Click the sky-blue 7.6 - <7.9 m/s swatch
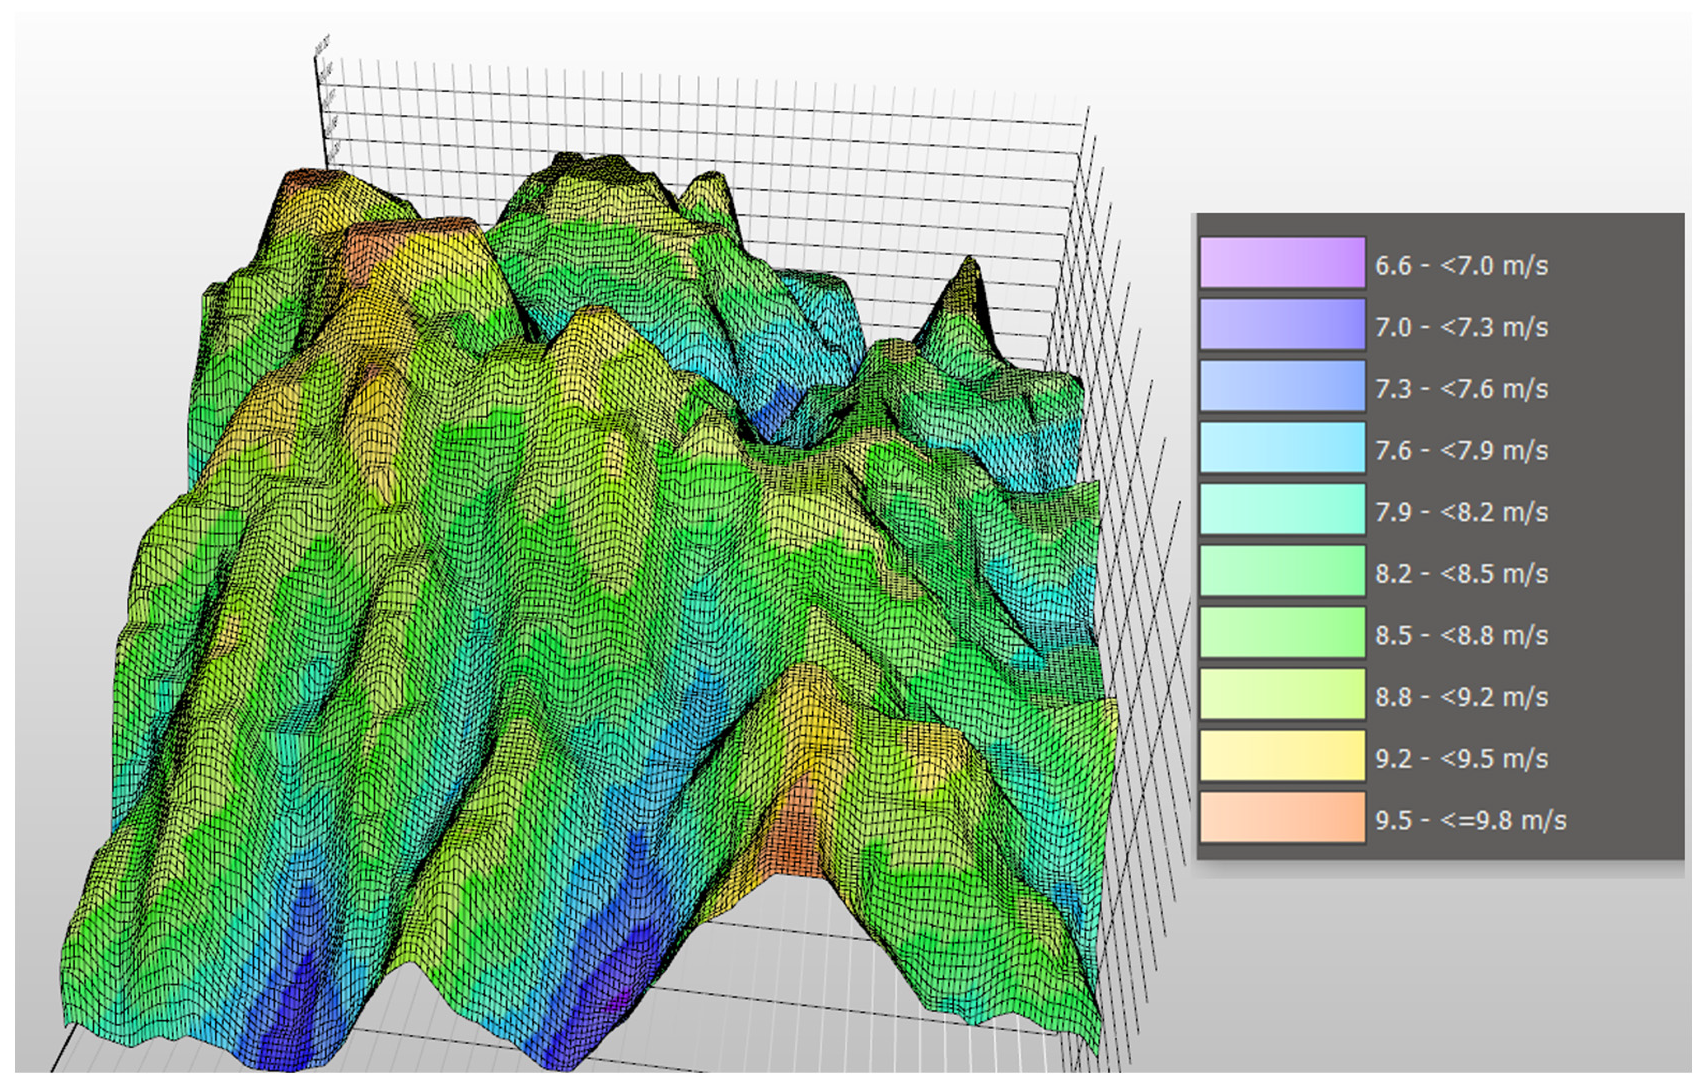Viewport: 1708px width, 1090px height. [1282, 448]
